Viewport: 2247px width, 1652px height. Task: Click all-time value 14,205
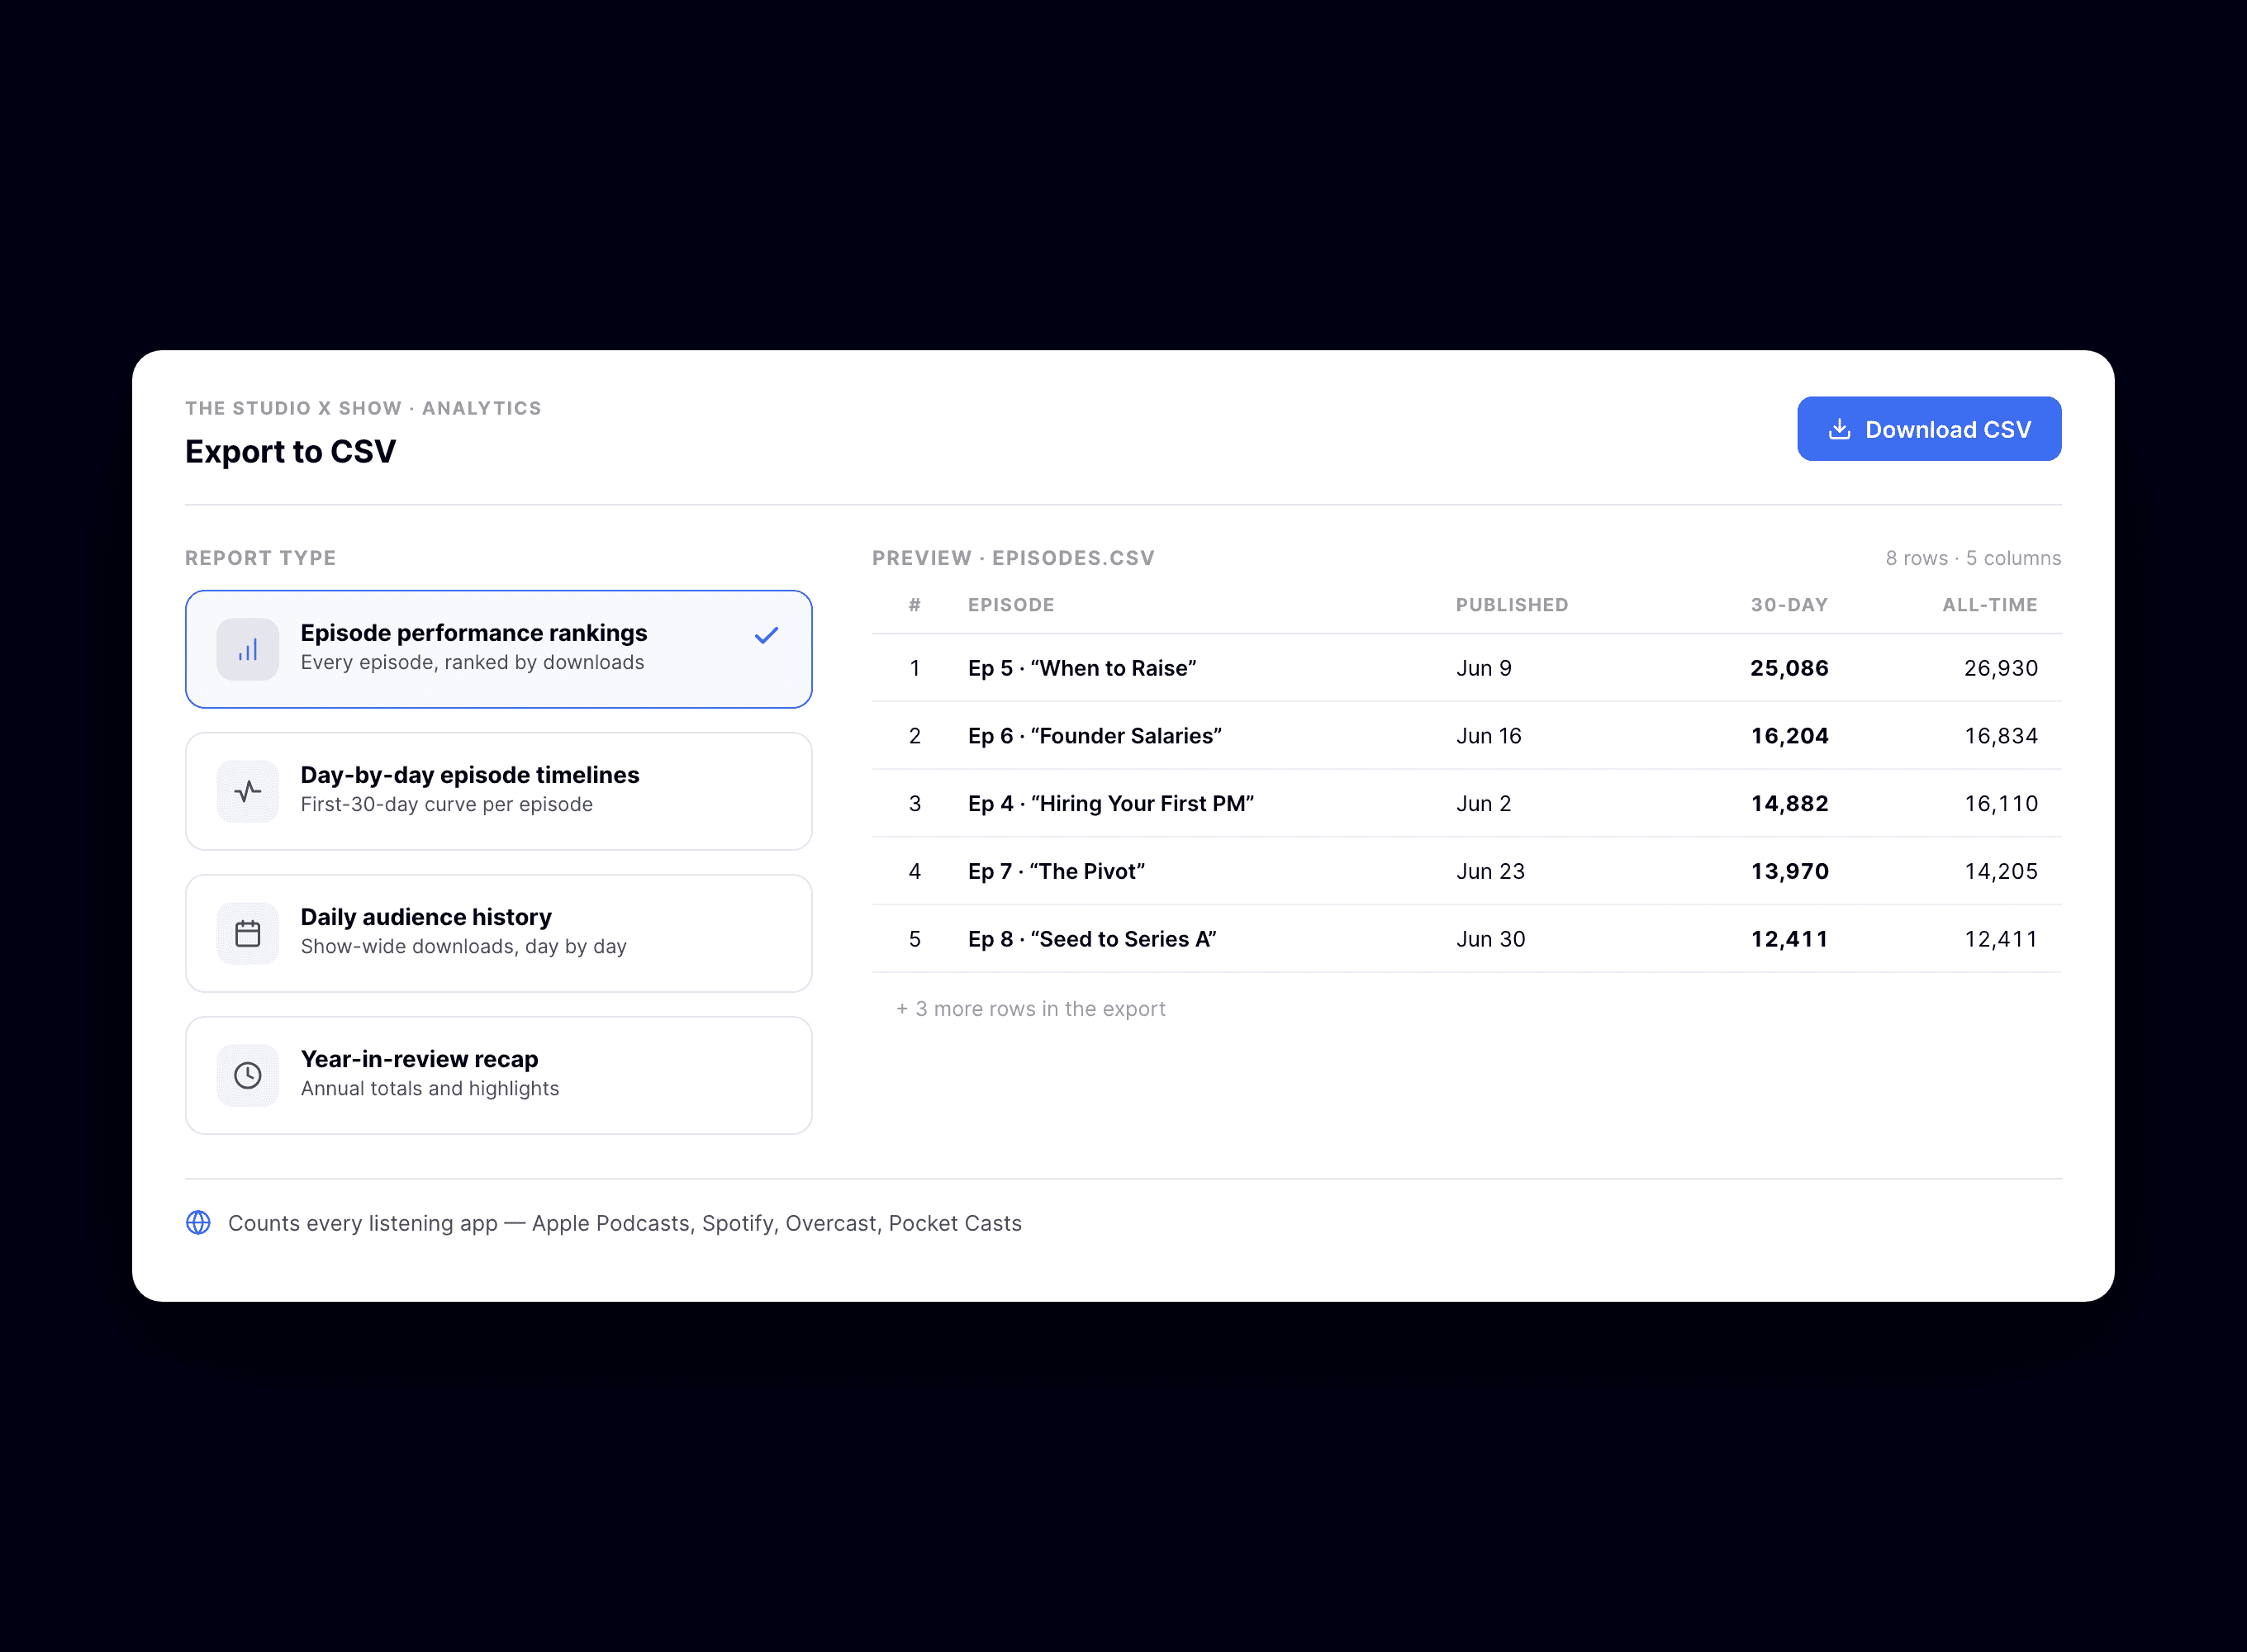2000,871
